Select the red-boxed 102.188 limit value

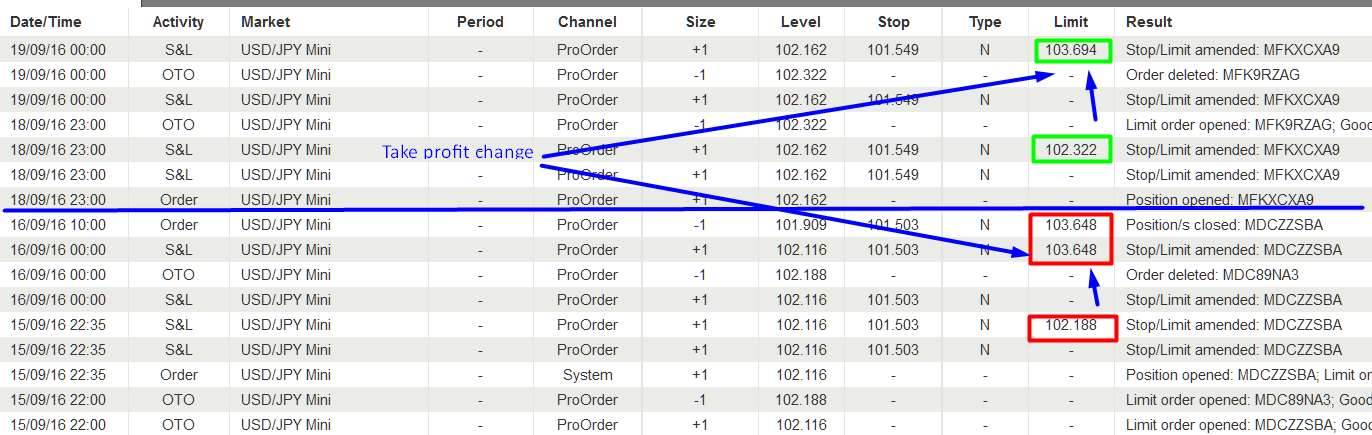[x=1071, y=325]
